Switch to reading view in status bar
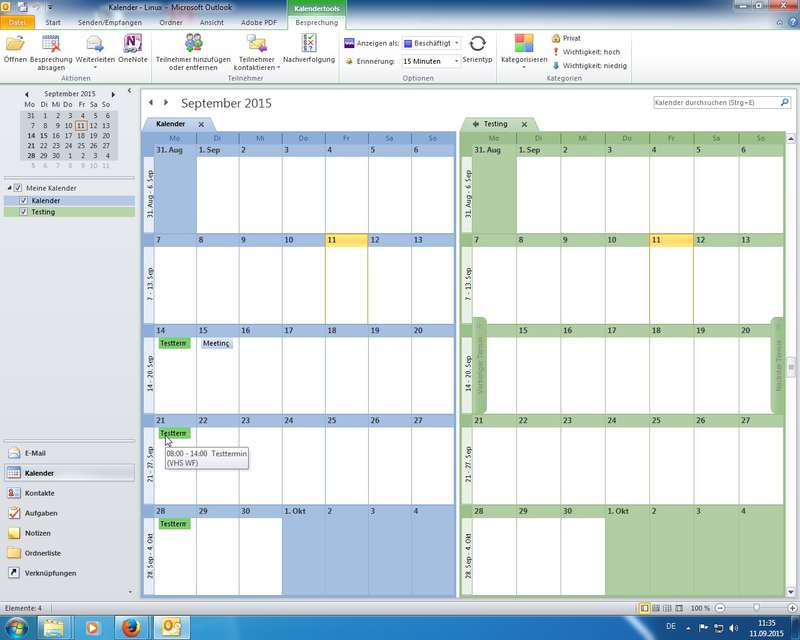 coord(679,608)
